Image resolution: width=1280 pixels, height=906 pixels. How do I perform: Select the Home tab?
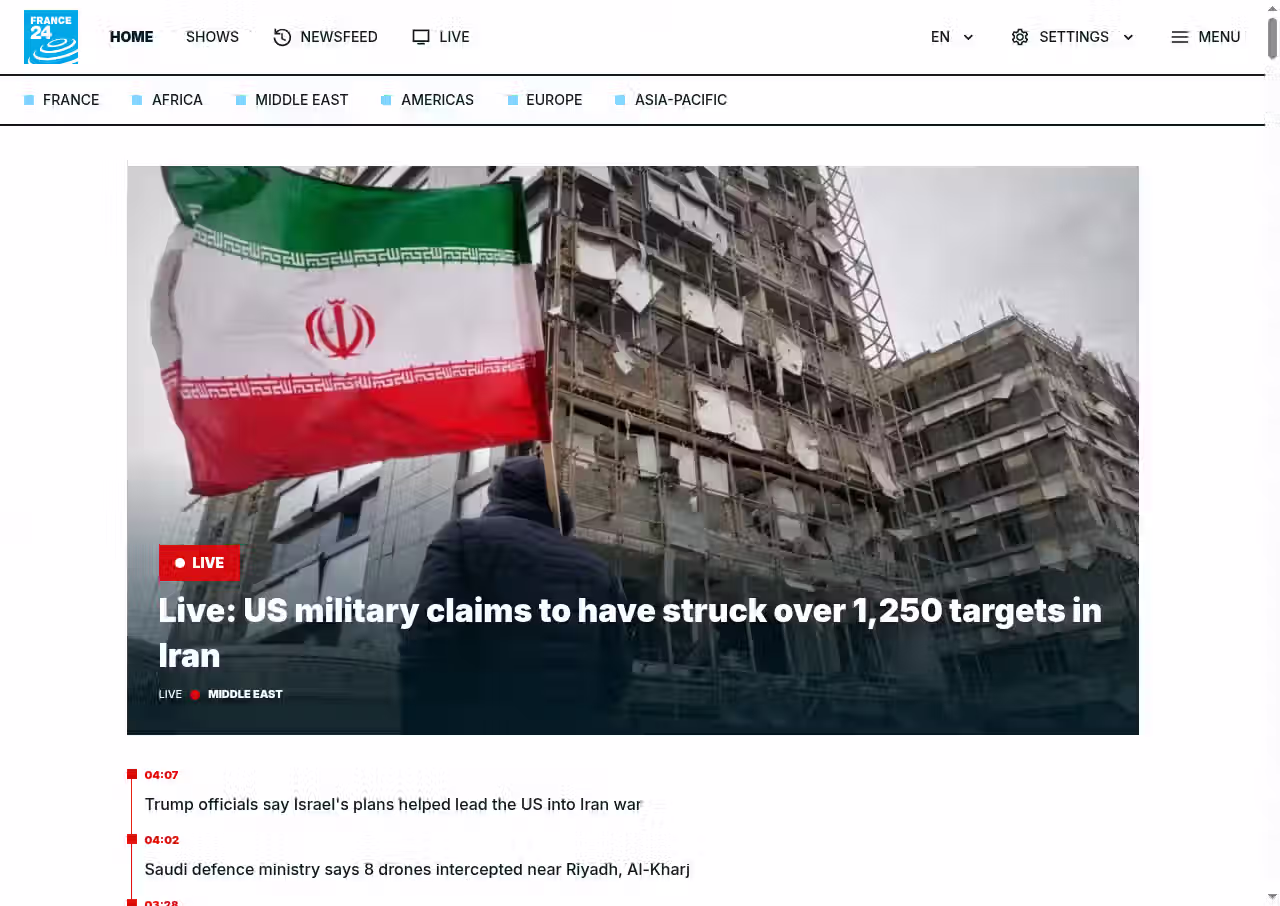(131, 37)
